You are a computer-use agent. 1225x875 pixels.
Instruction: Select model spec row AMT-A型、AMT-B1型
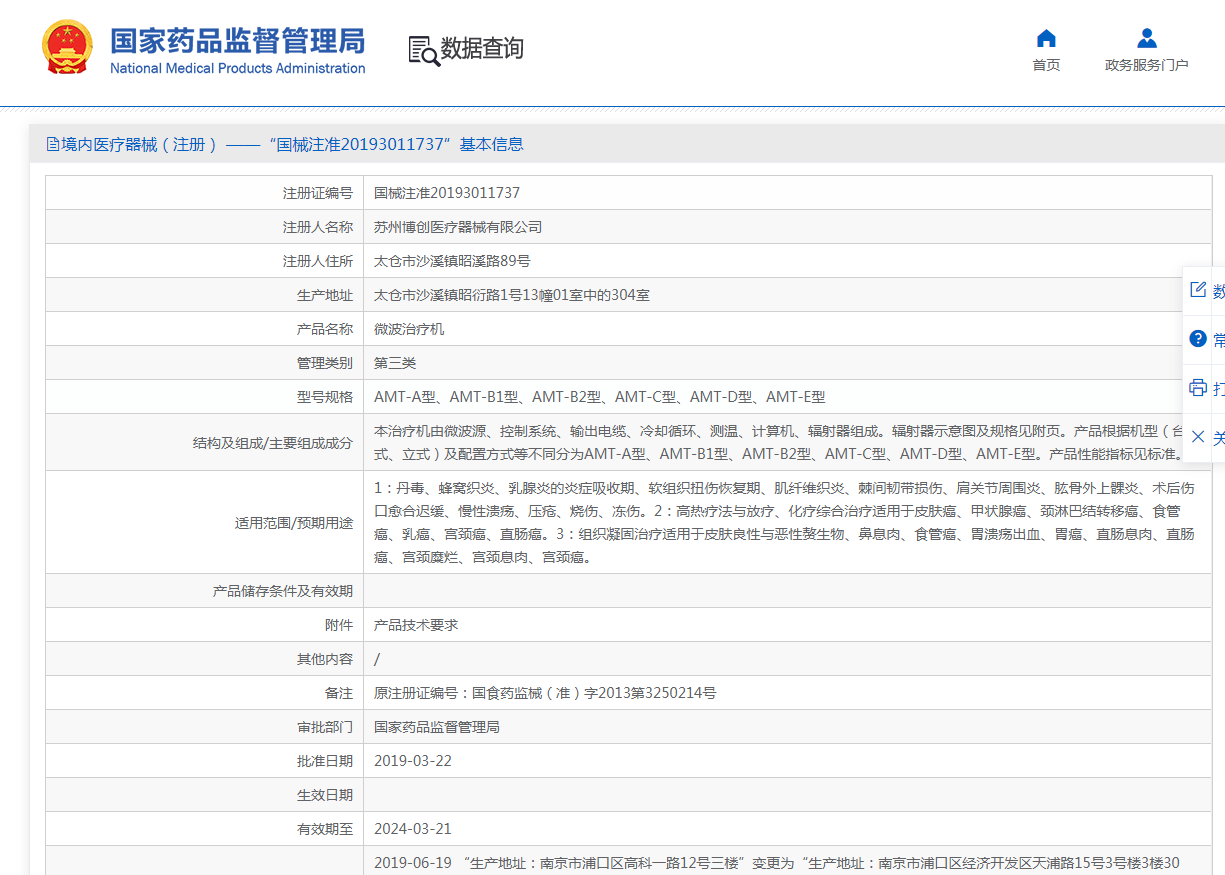pos(600,397)
